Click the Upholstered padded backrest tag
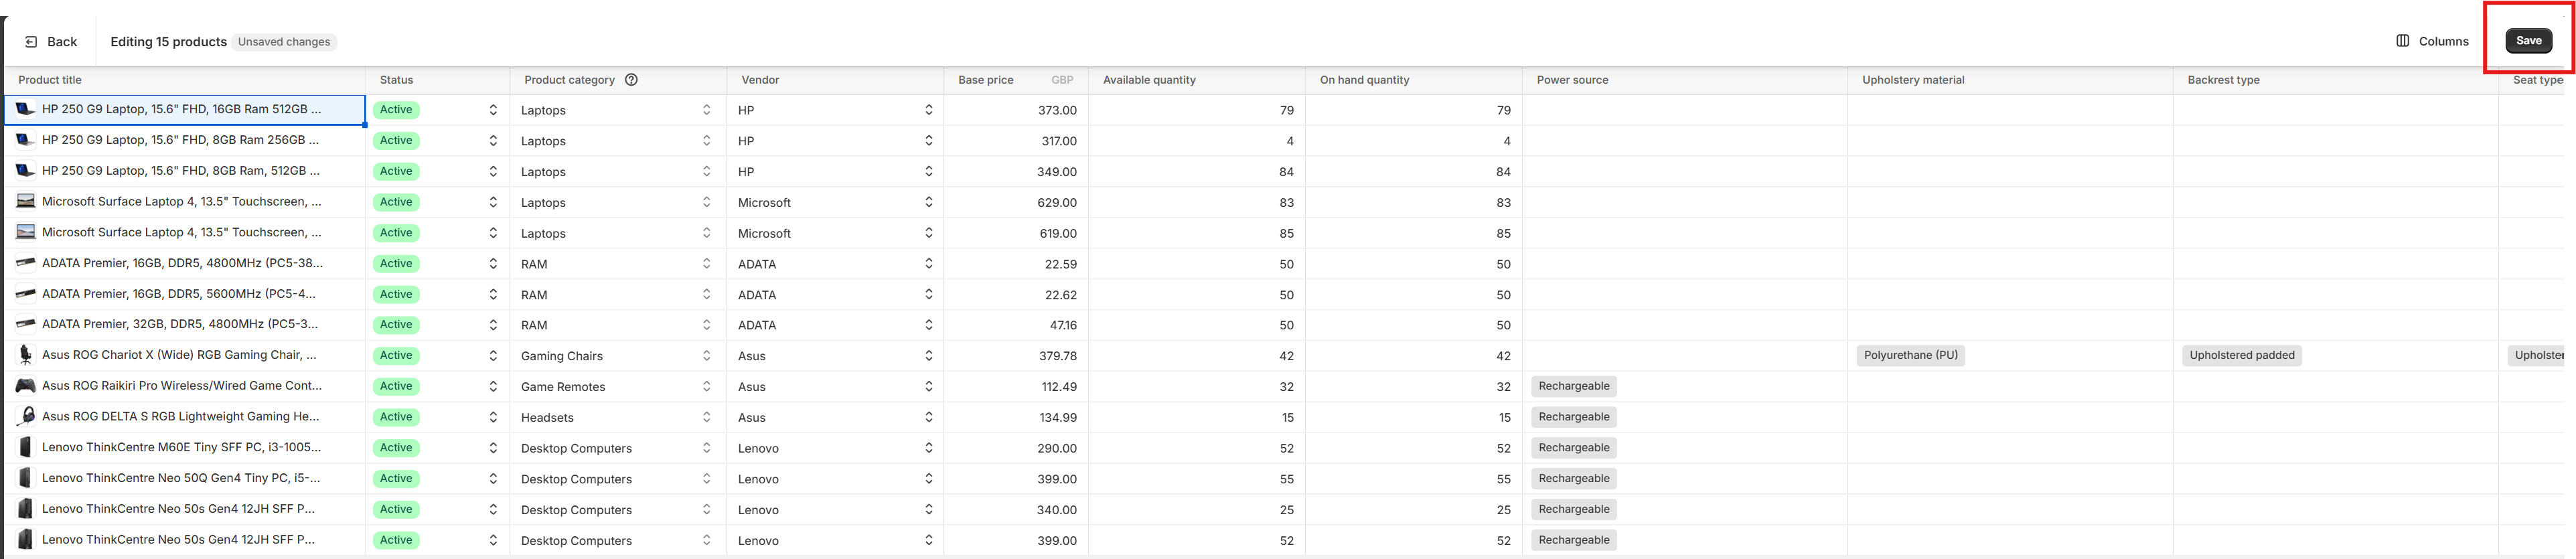2576x559 pixels. point(2242,355)
